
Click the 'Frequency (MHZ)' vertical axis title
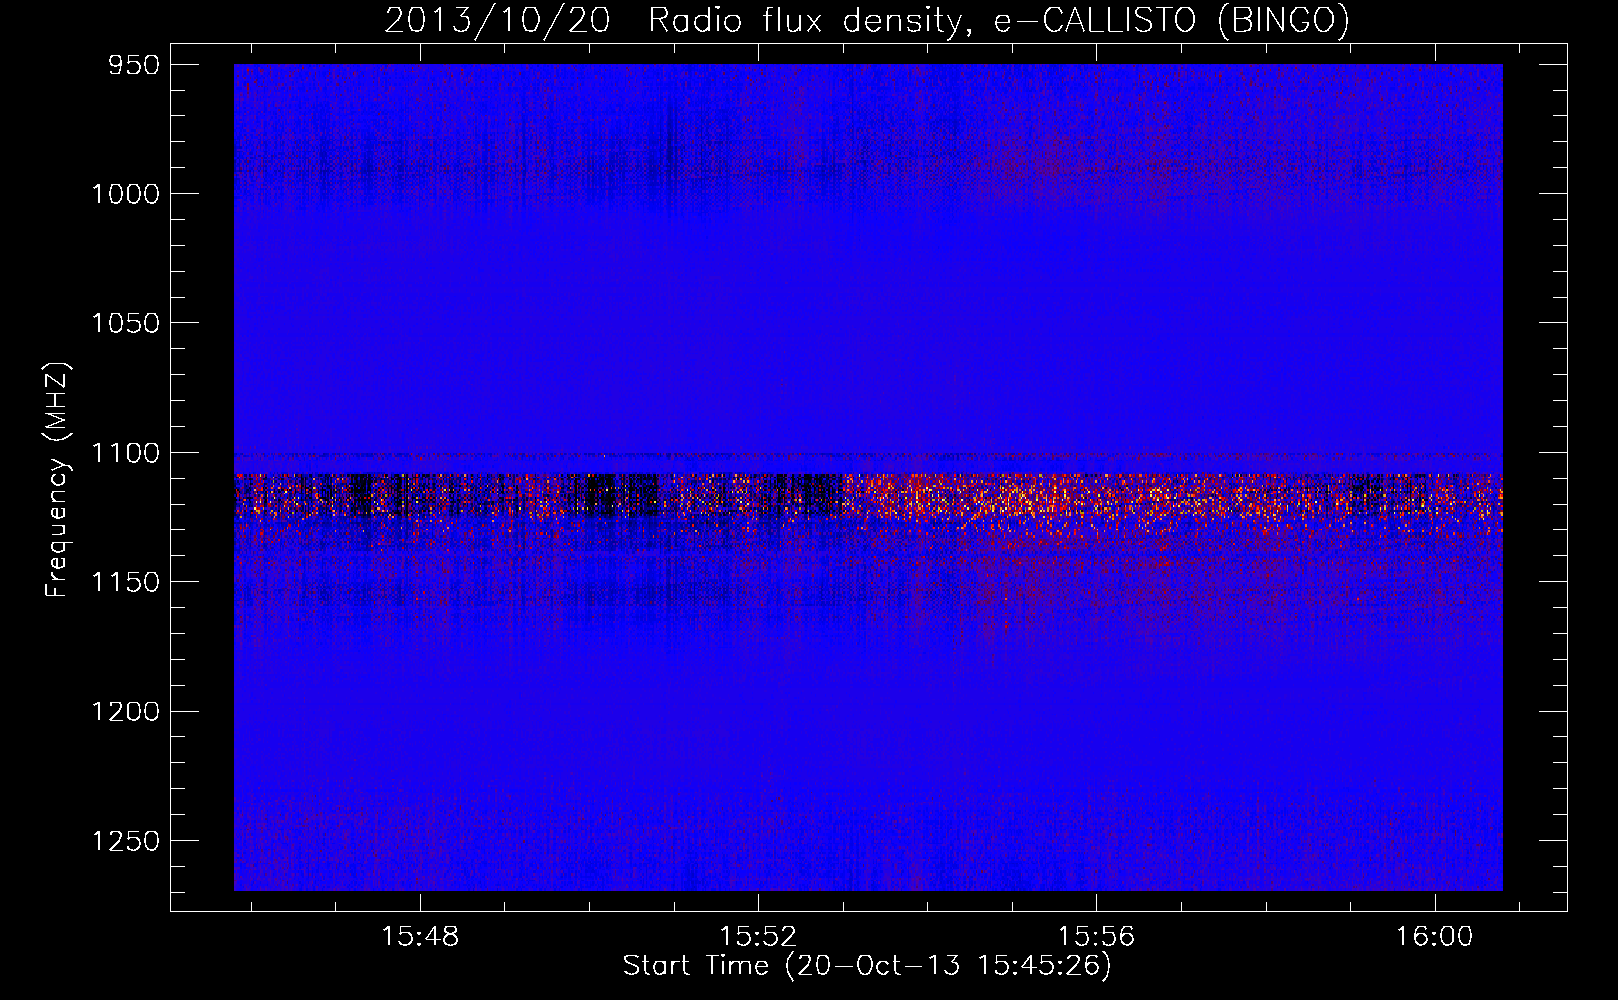[x=58, y=480]
